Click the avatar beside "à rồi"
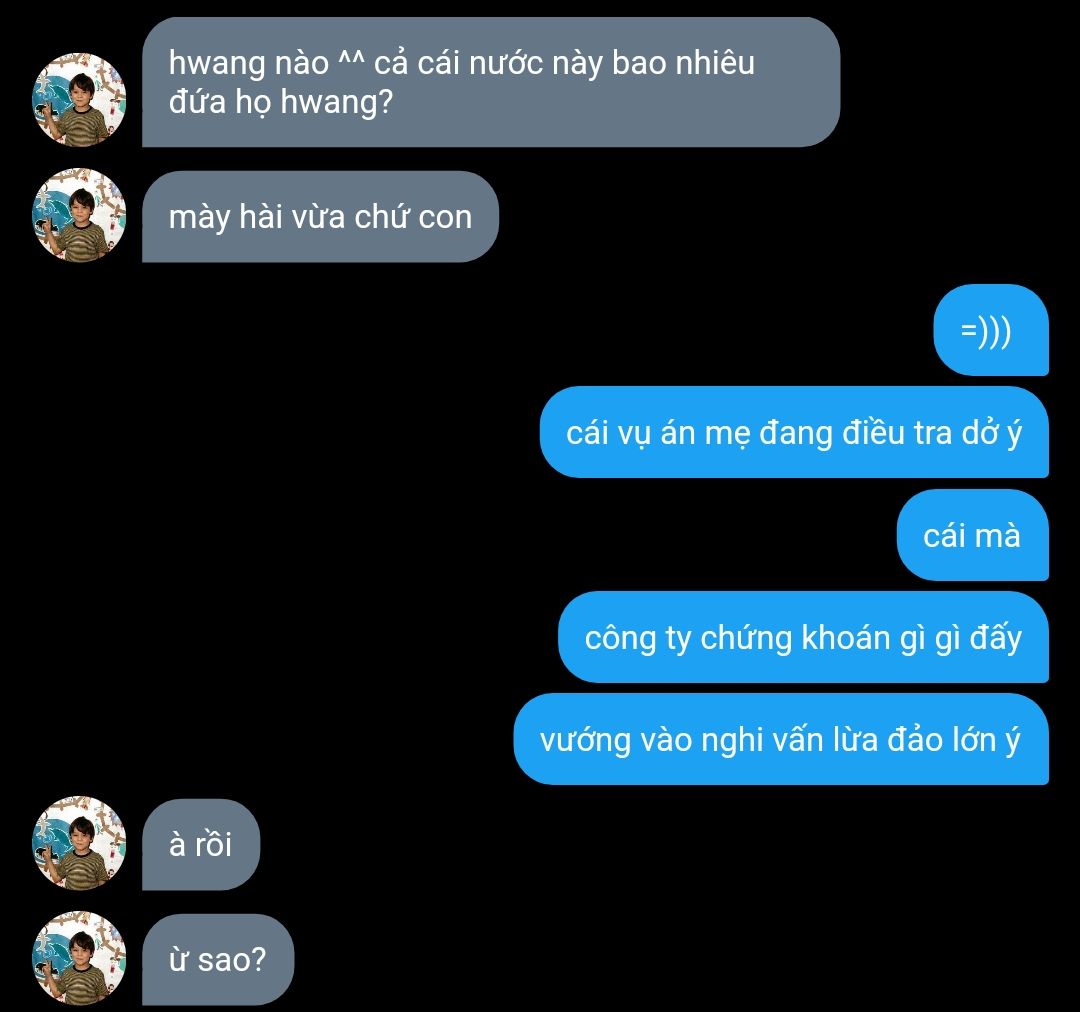Viewport: 1080px width, 1012px height. click(x=79, y=843)
